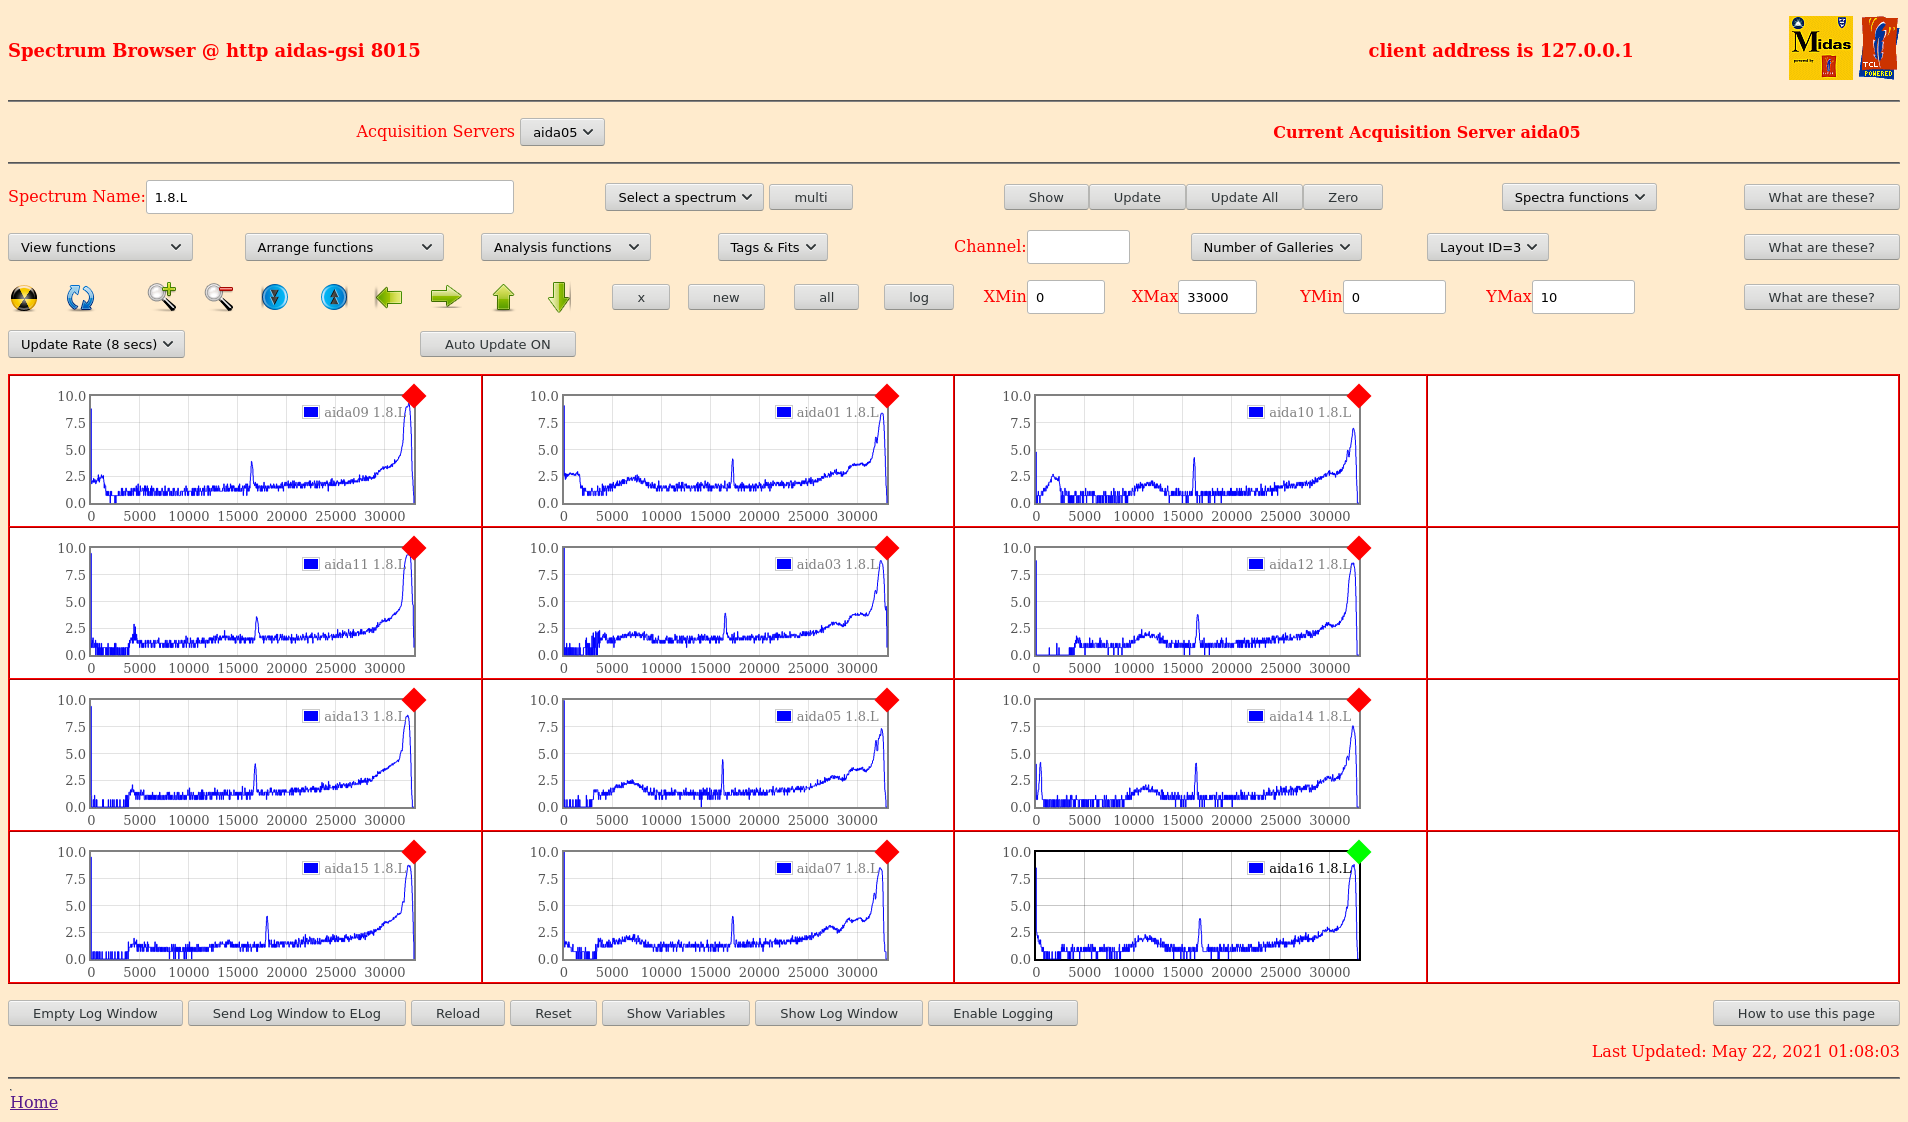Toggle the Auto Update ON button
The width and height of the screenshot is (1908, 1122).
tap(498, 344)
